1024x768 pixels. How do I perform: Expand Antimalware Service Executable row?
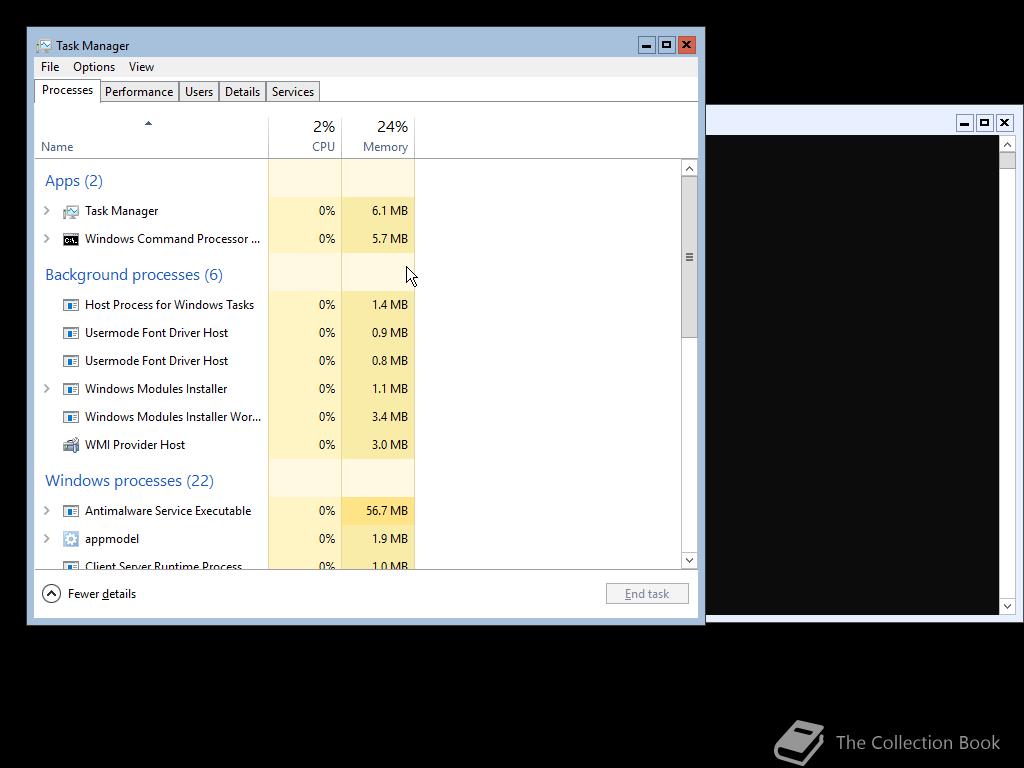46,511
